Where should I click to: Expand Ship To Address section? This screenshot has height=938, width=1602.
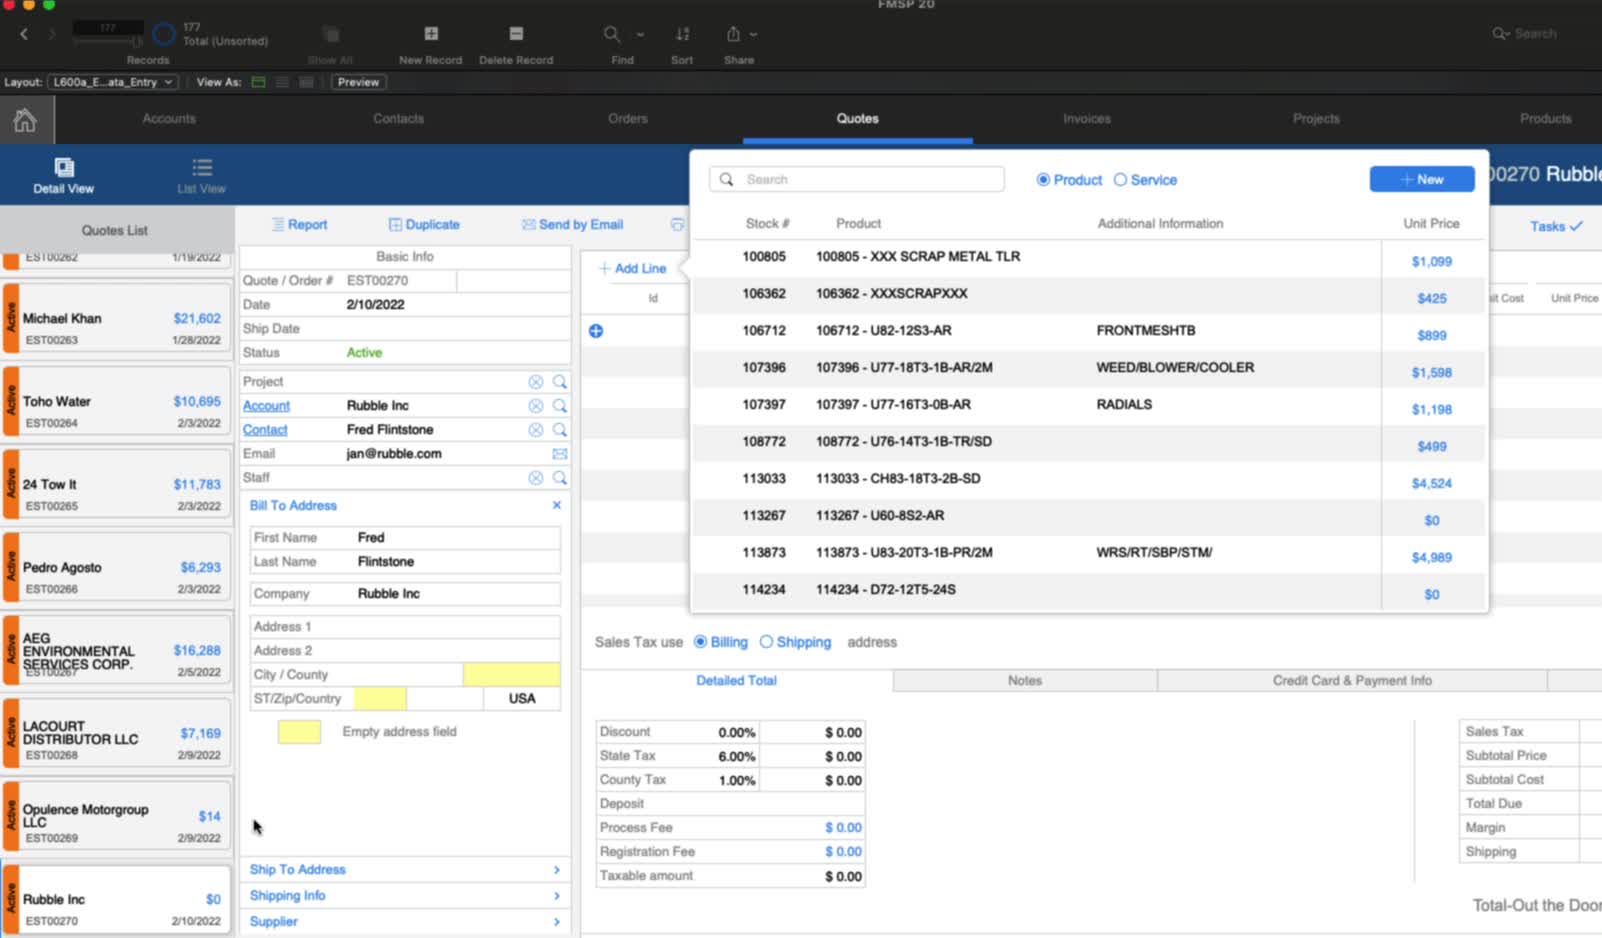coord(405,870)
